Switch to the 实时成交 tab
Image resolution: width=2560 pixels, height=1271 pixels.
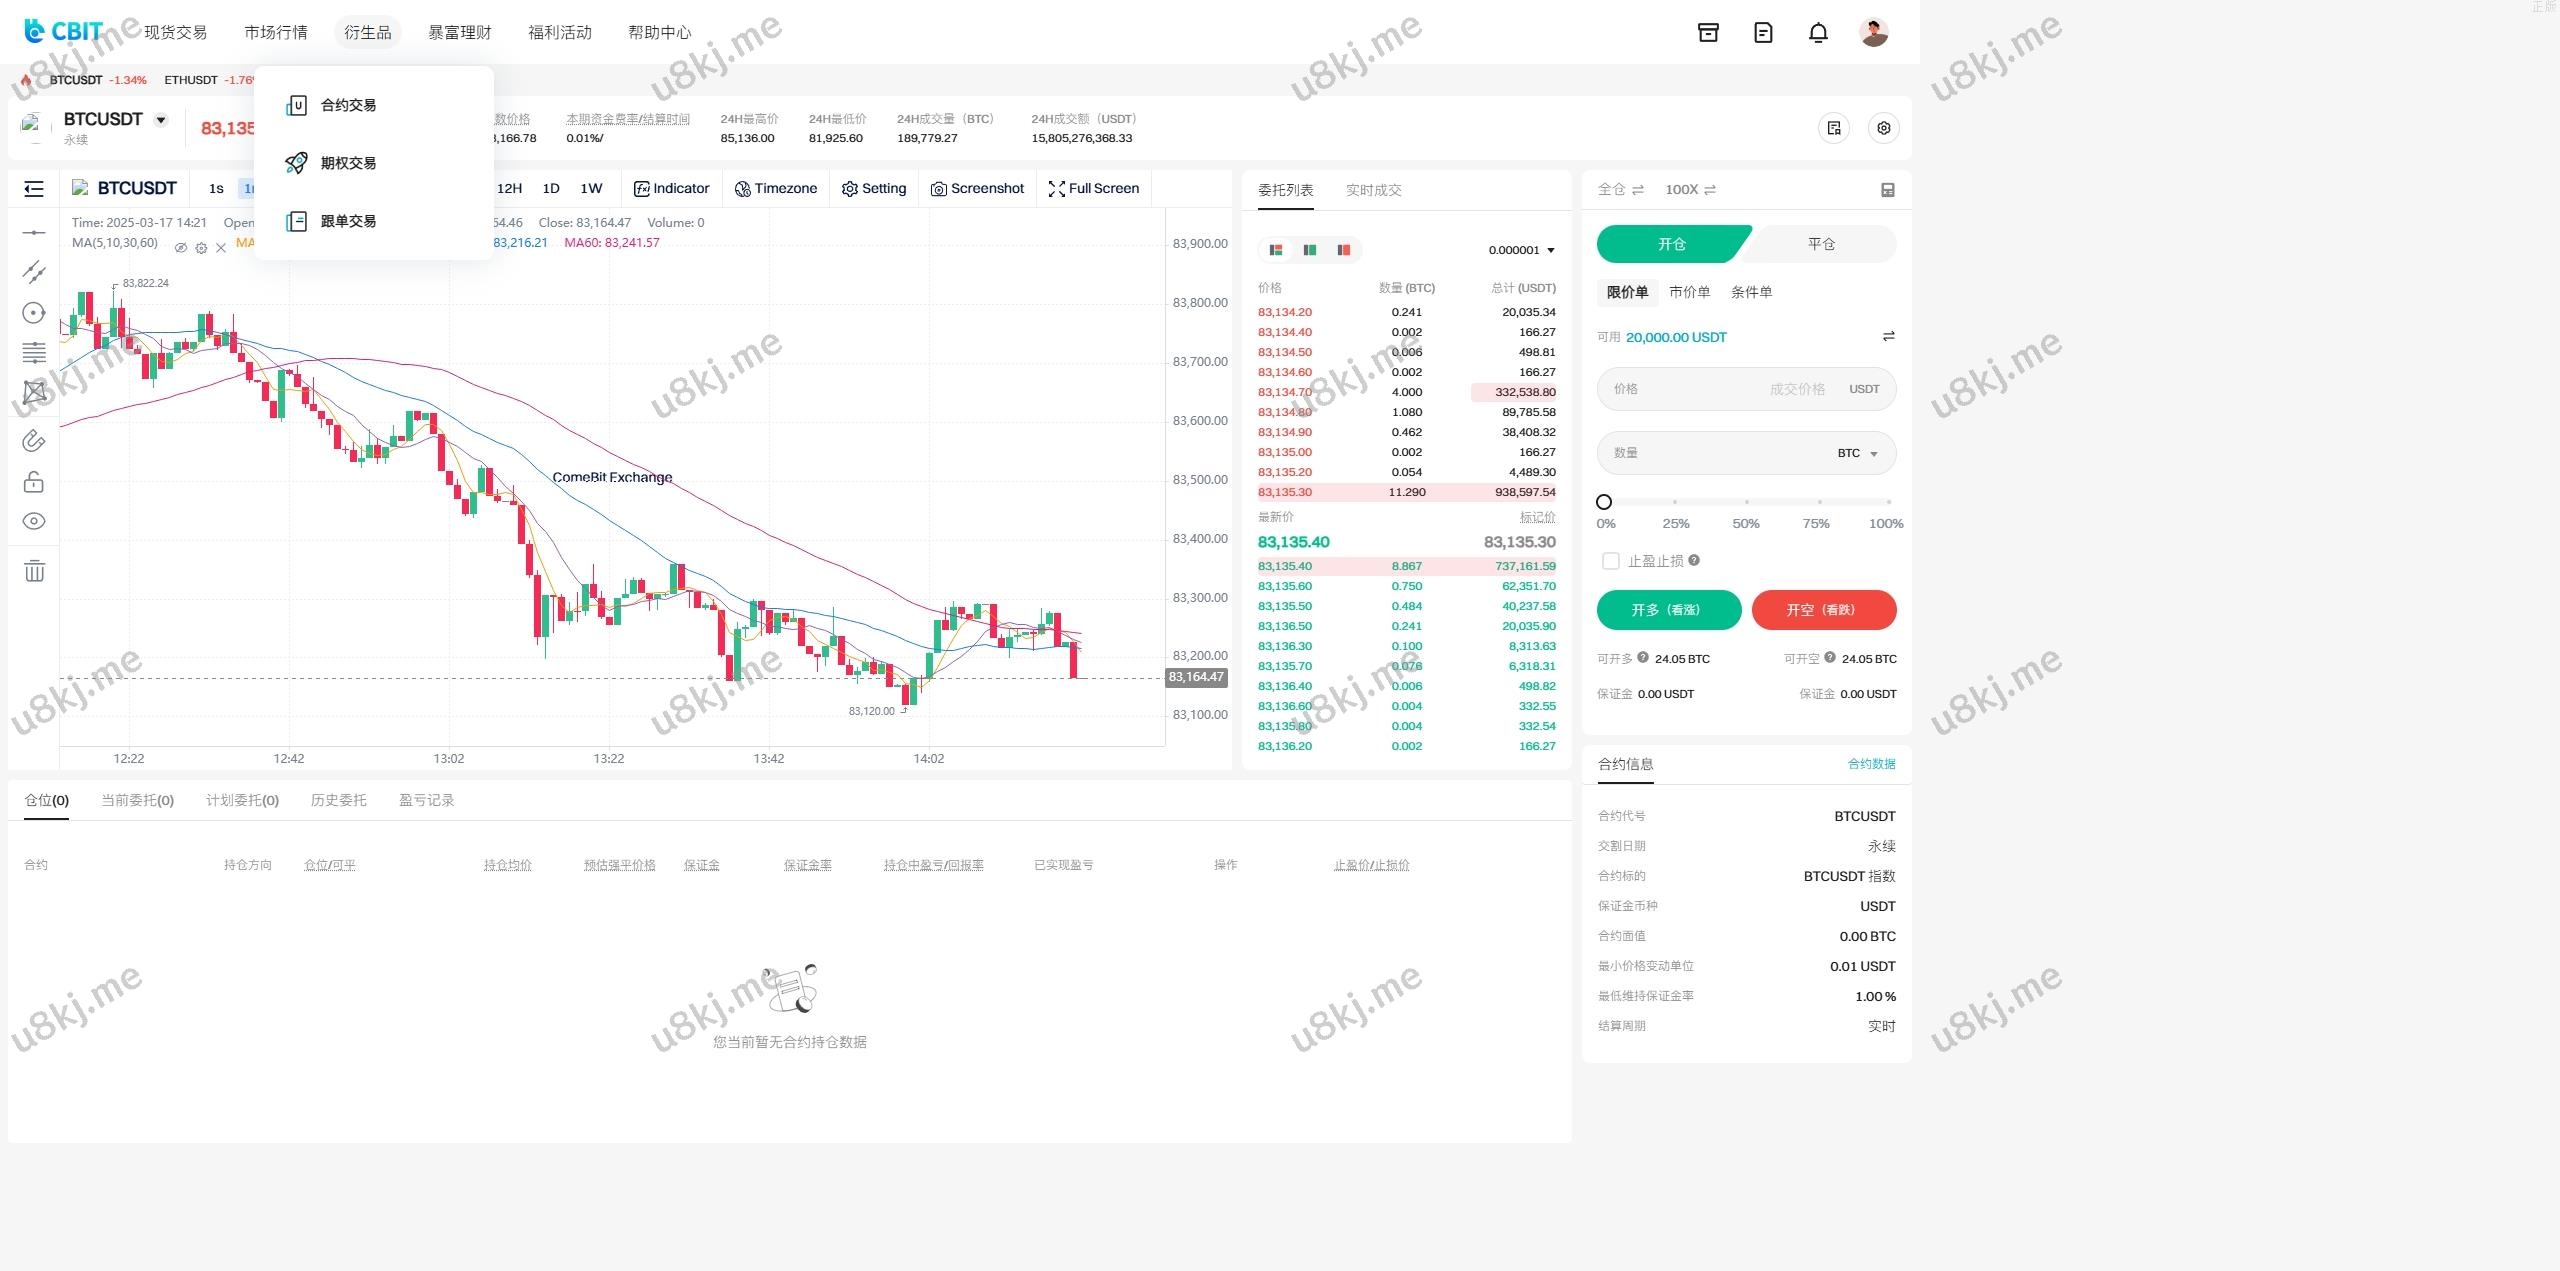tap(1373, 190)
